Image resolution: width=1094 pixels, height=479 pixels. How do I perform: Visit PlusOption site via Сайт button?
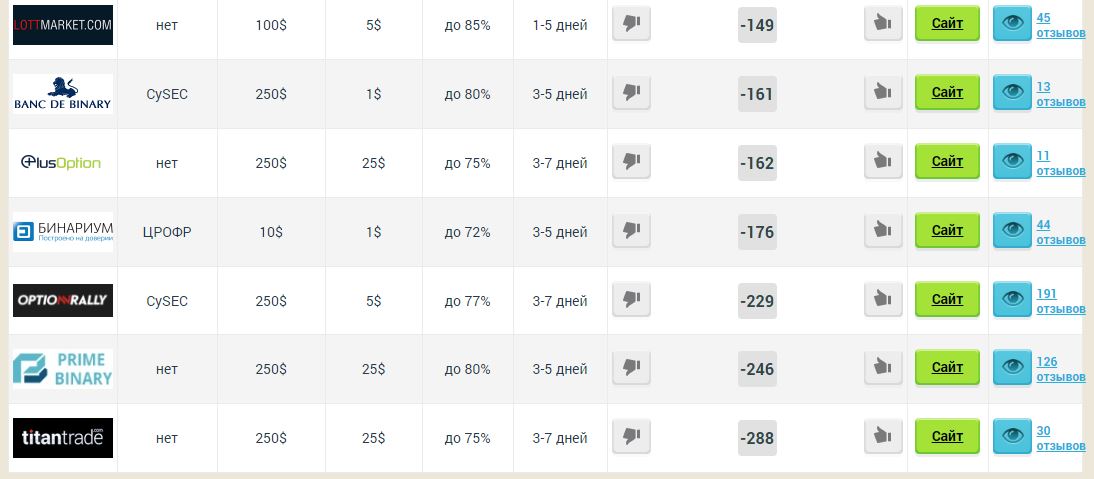click(947, 162)
